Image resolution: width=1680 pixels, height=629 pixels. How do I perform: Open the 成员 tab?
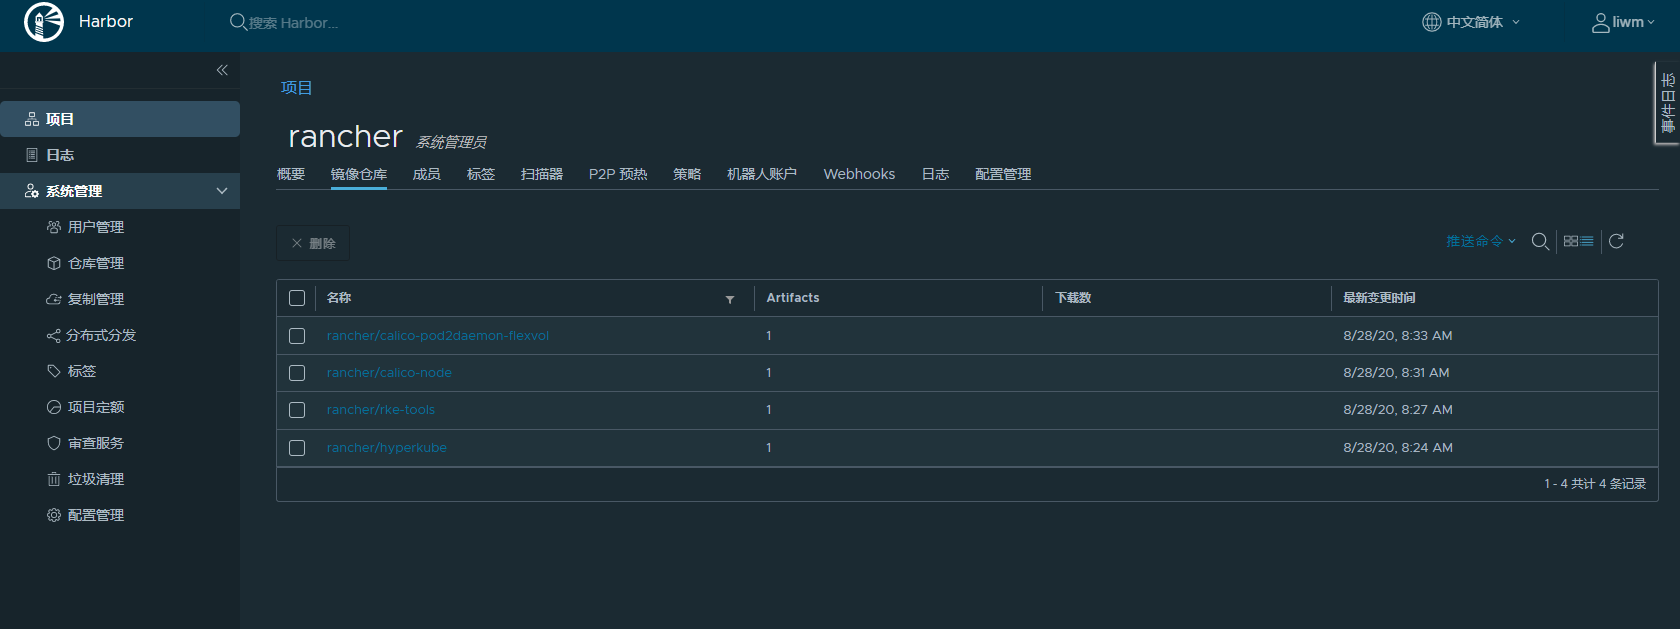click(427, 174)
